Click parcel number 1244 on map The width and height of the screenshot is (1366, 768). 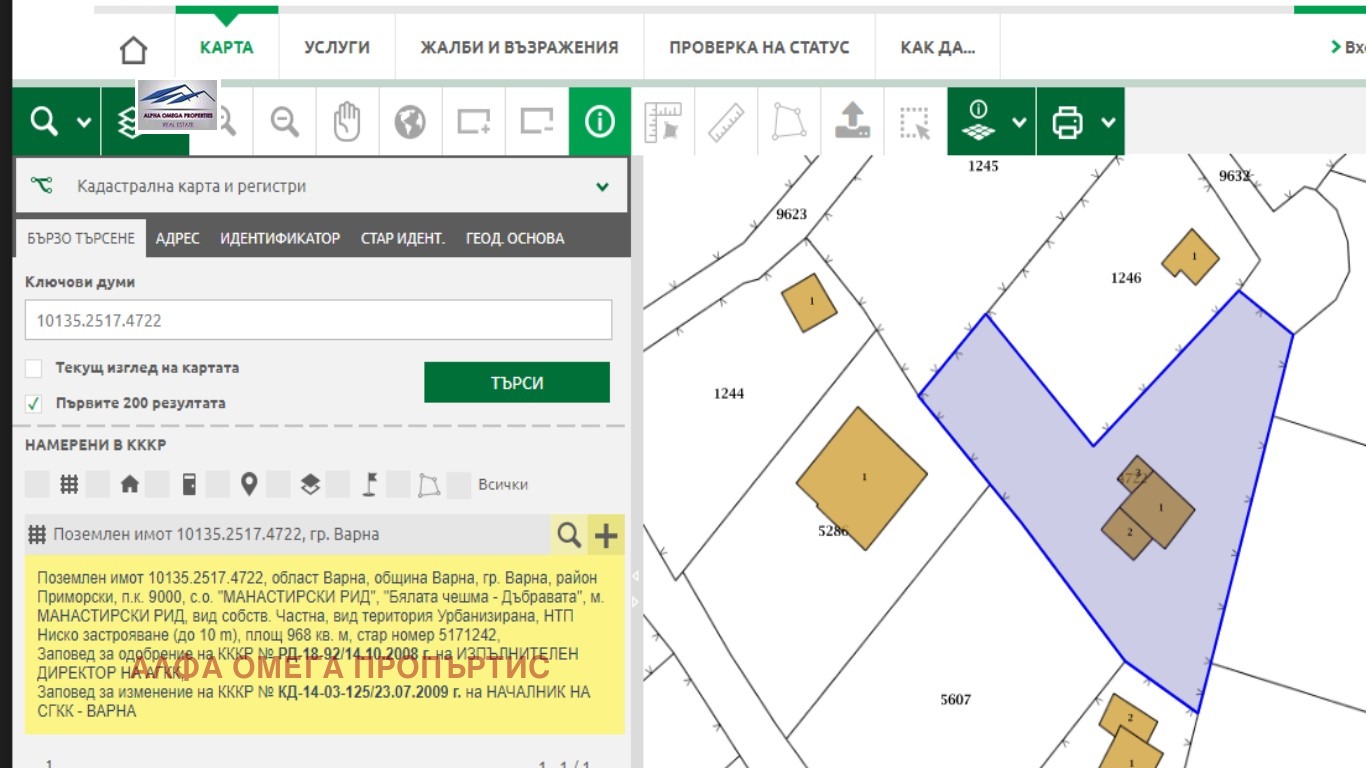tap(729, 393)
